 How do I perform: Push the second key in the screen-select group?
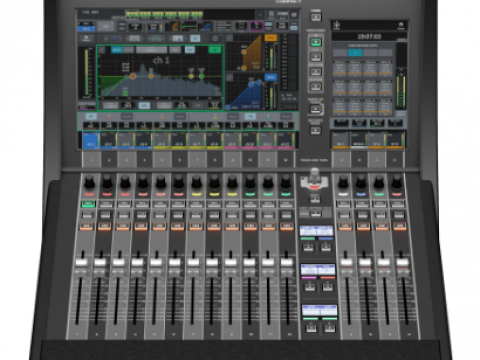click(316, 57)
